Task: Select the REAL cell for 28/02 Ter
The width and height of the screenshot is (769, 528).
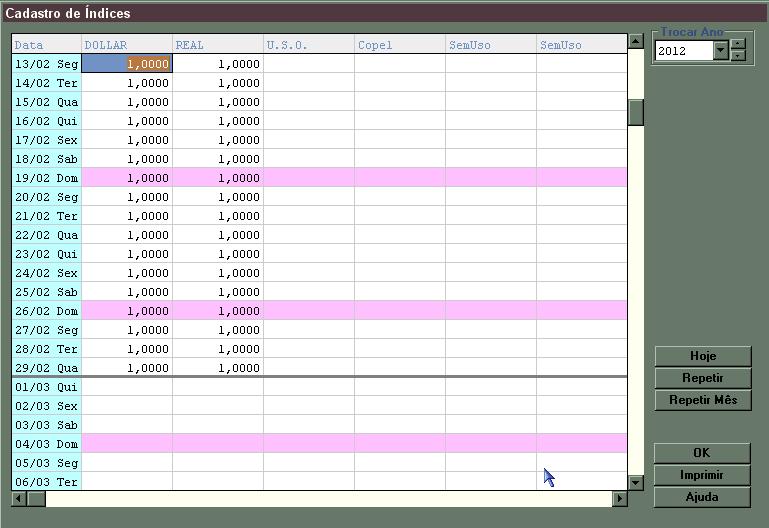Action: tap(218, 349)
